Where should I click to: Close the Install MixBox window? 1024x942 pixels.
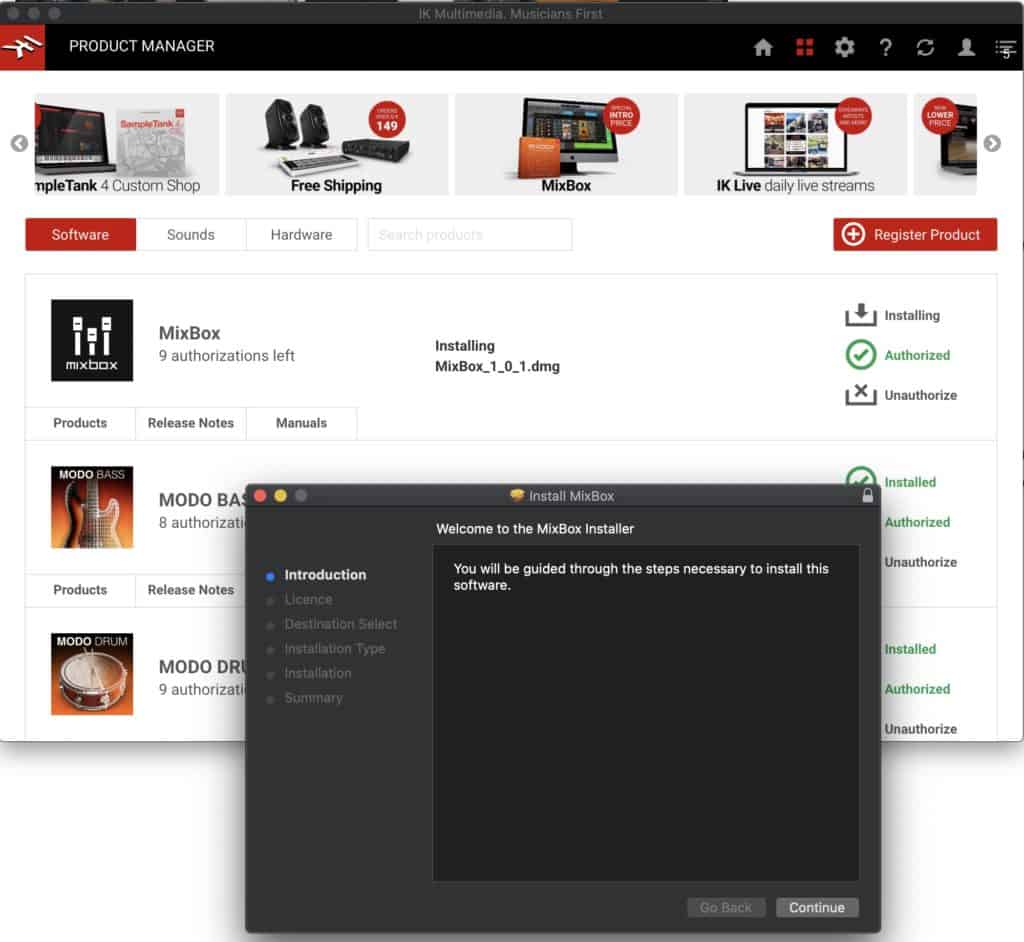(260, 496)
